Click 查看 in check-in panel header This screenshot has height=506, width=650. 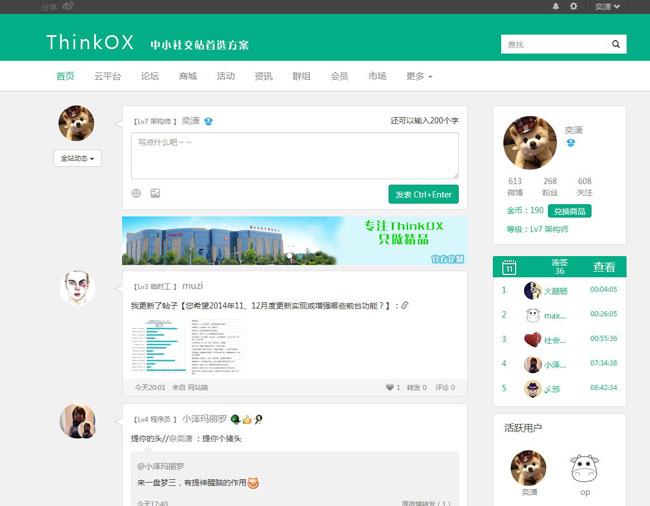point(604,267)
